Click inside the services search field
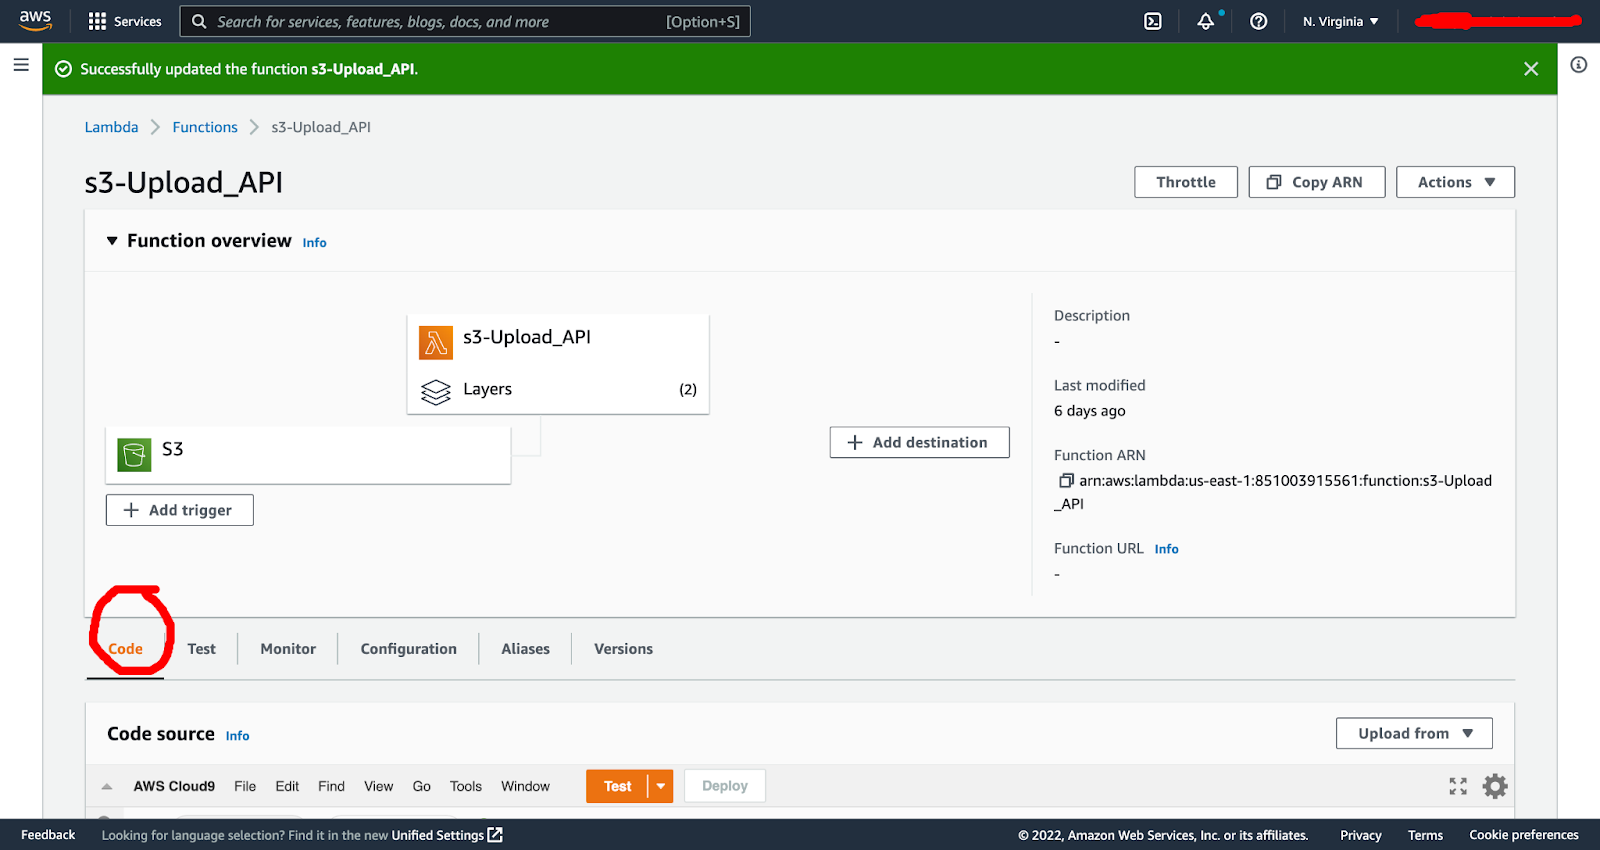 tap(465, 21)
